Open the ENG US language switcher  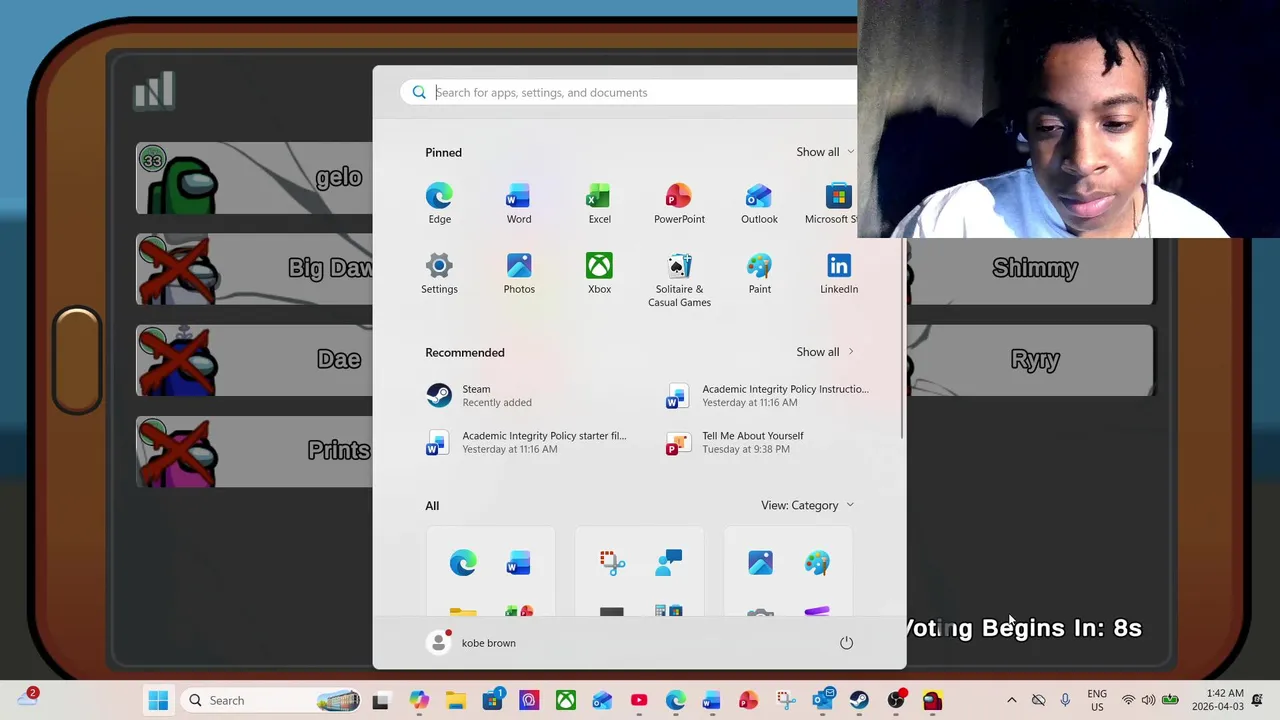pos(1097,700)
